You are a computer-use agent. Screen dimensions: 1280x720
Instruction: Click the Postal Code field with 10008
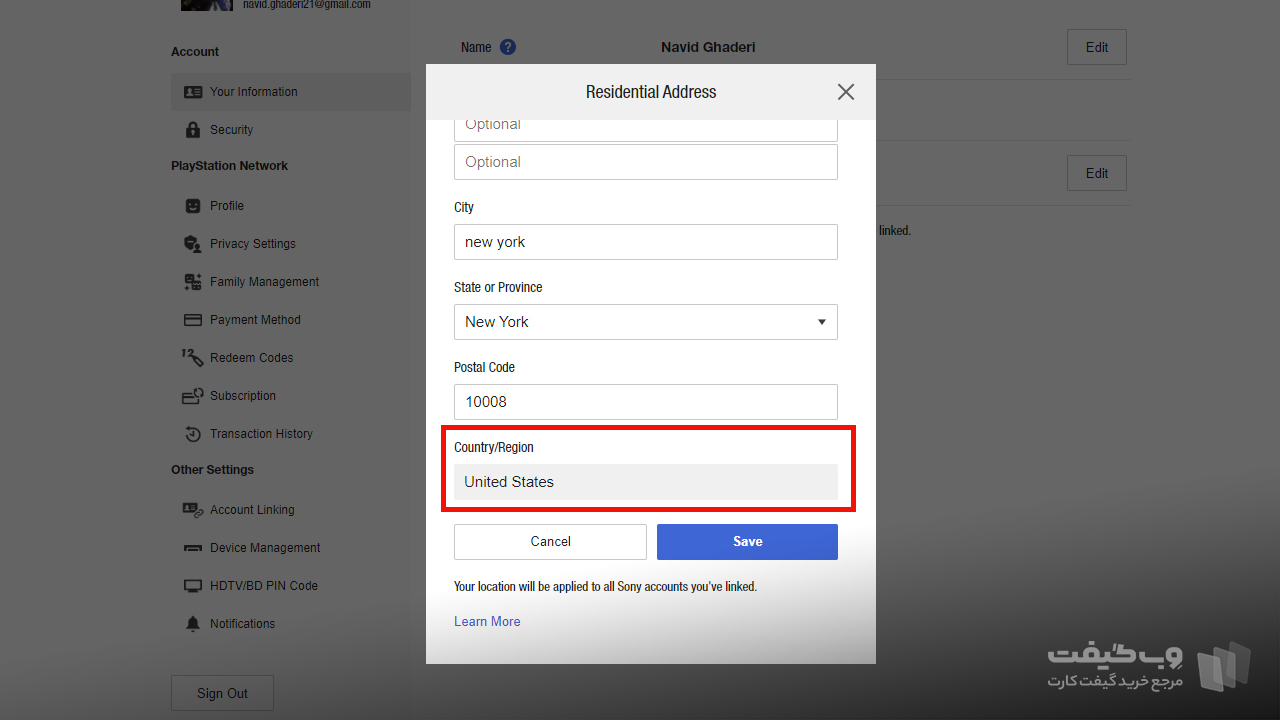646,402
